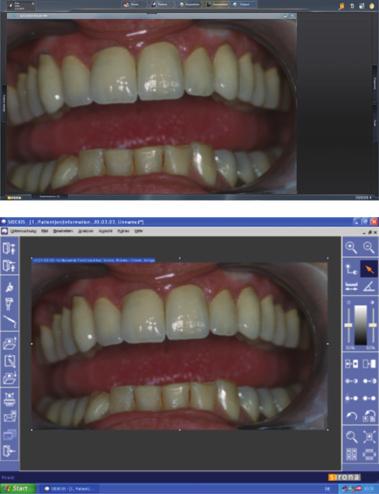The height and width of the screenshot is (494, 379).
Task: Click bottom-right corner selection handle of lower photo
Action: tap(327, 430)
